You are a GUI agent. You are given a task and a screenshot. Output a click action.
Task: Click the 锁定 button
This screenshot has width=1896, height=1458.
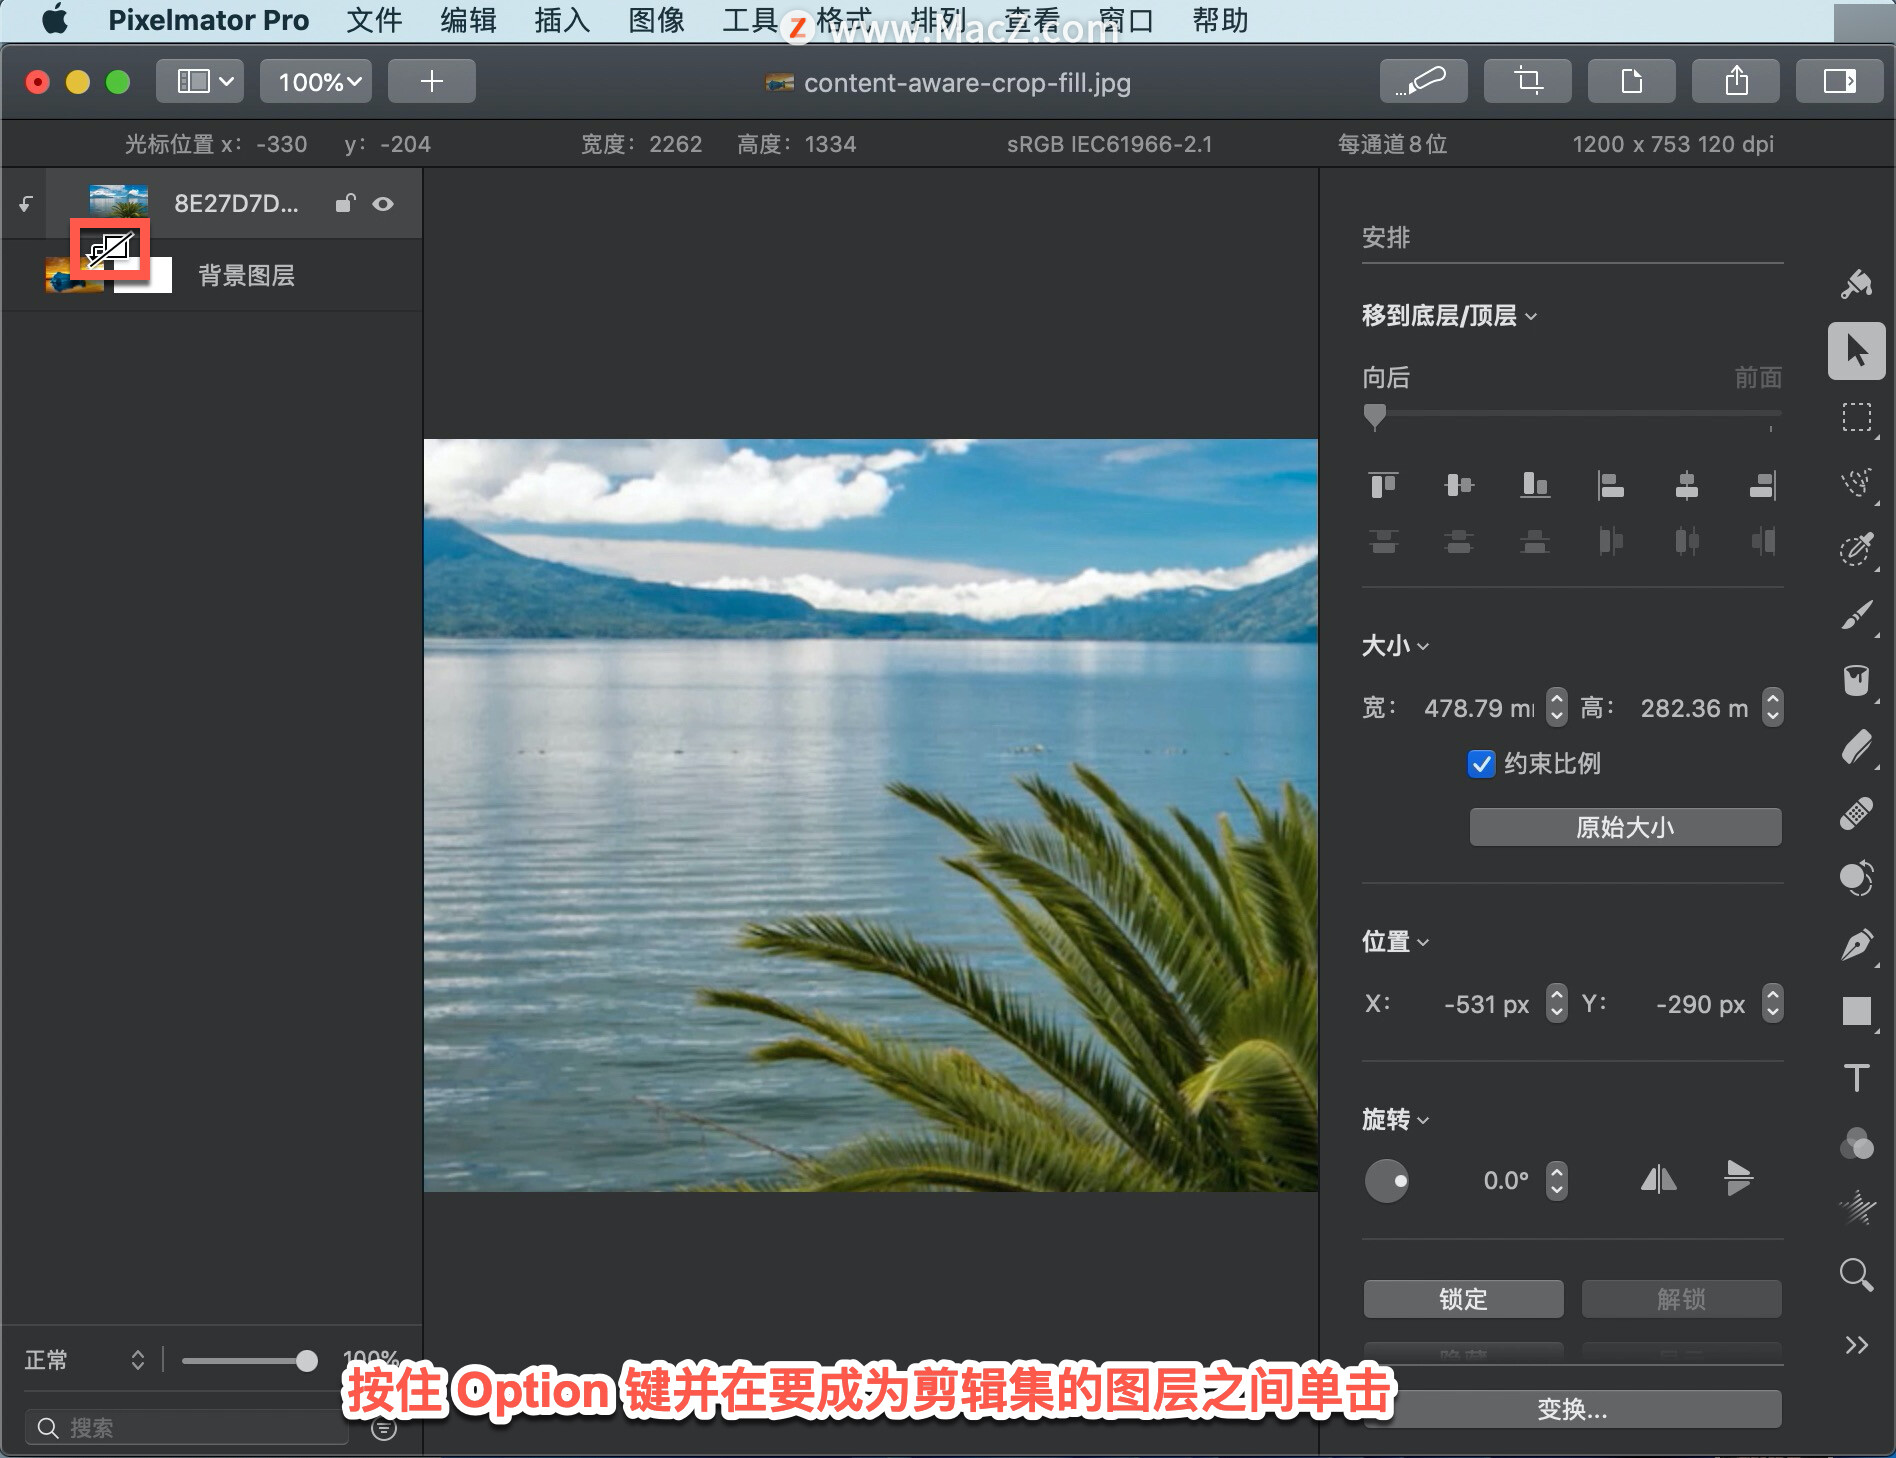[1463, 1299]
